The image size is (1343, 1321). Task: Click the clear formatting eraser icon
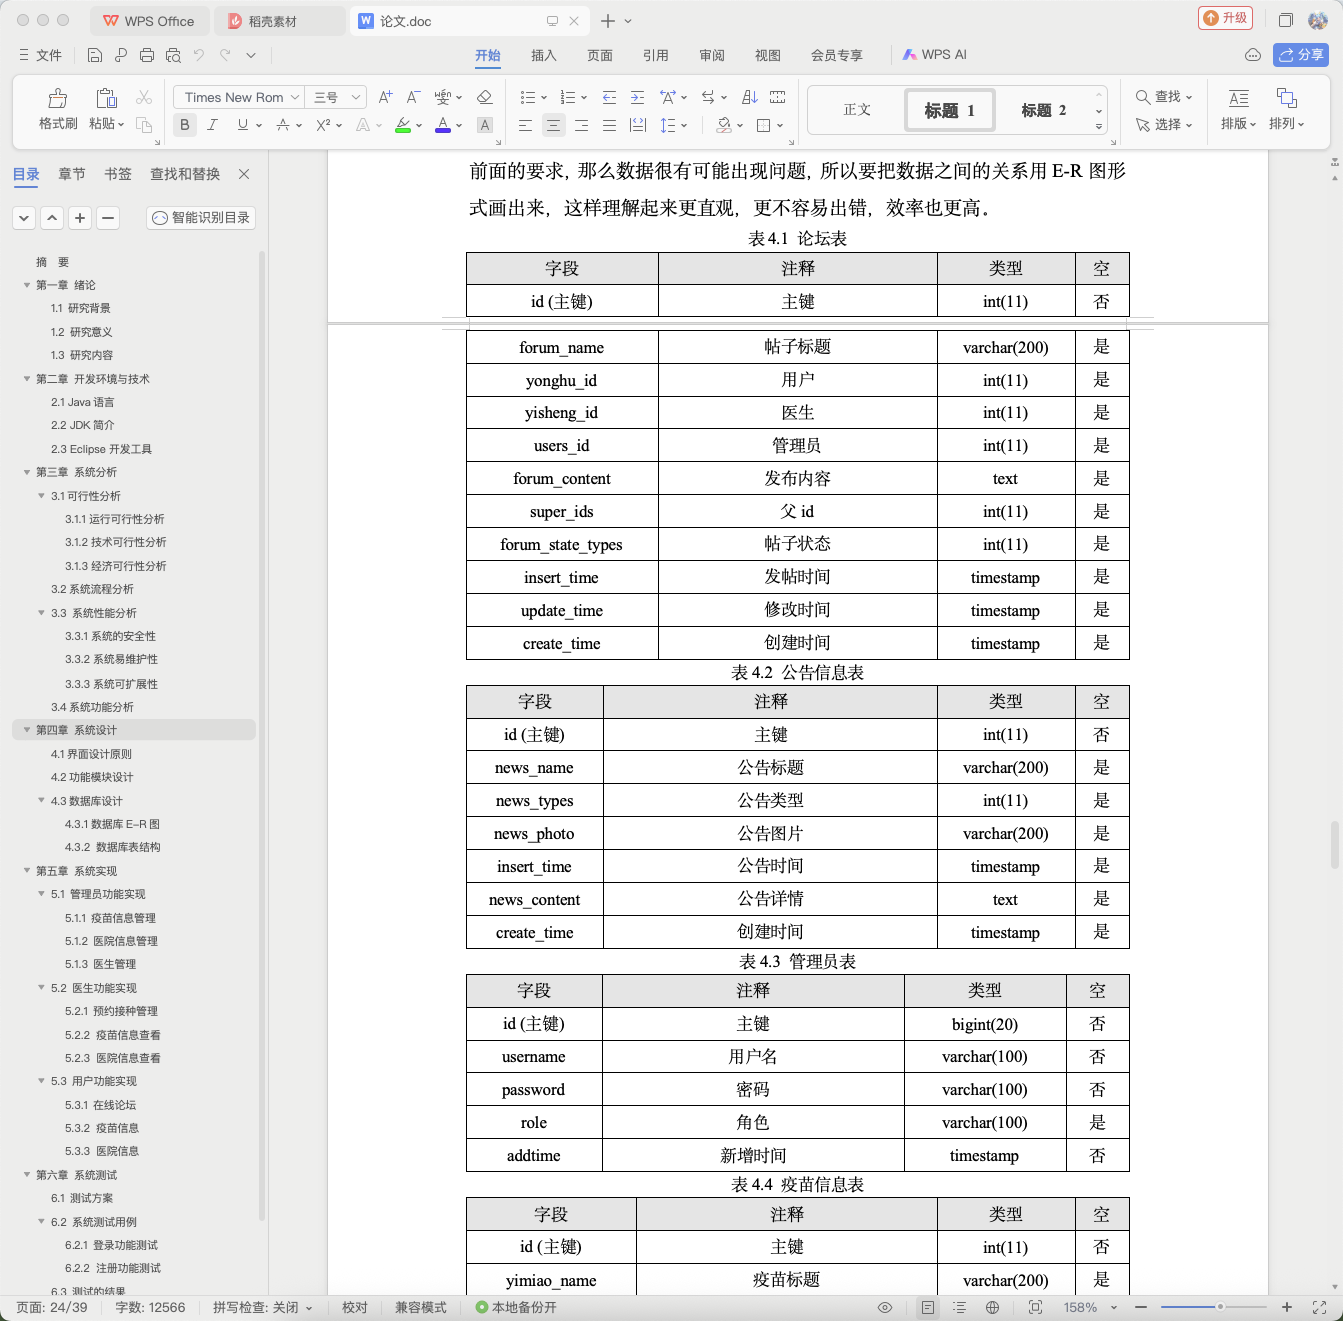[484, 97]
